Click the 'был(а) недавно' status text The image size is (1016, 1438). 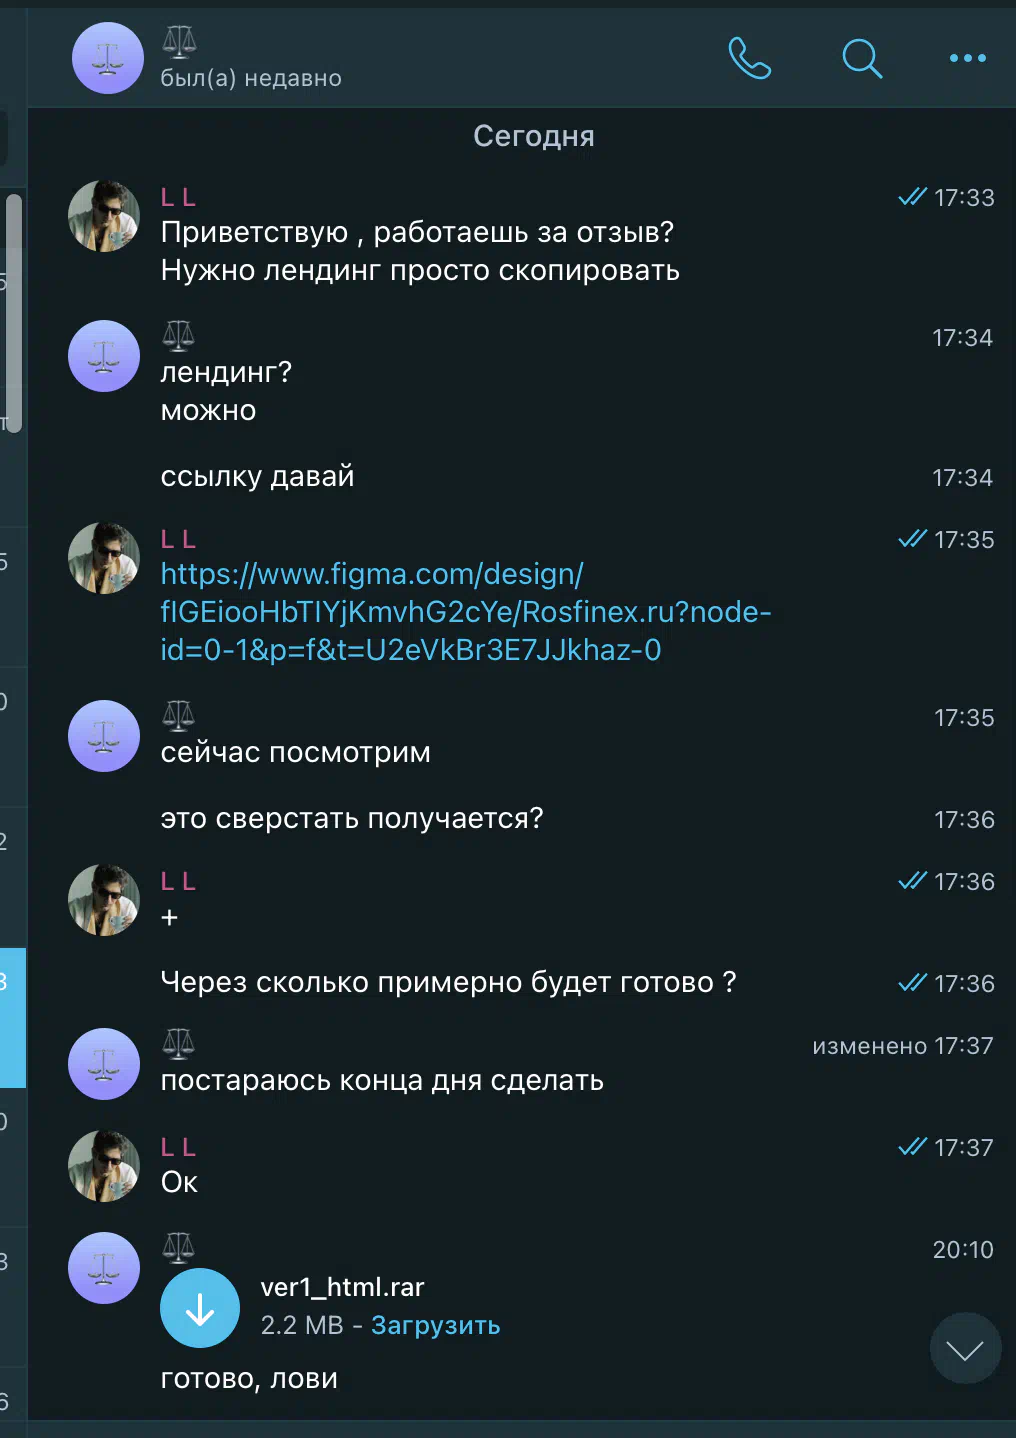[251, 78]
